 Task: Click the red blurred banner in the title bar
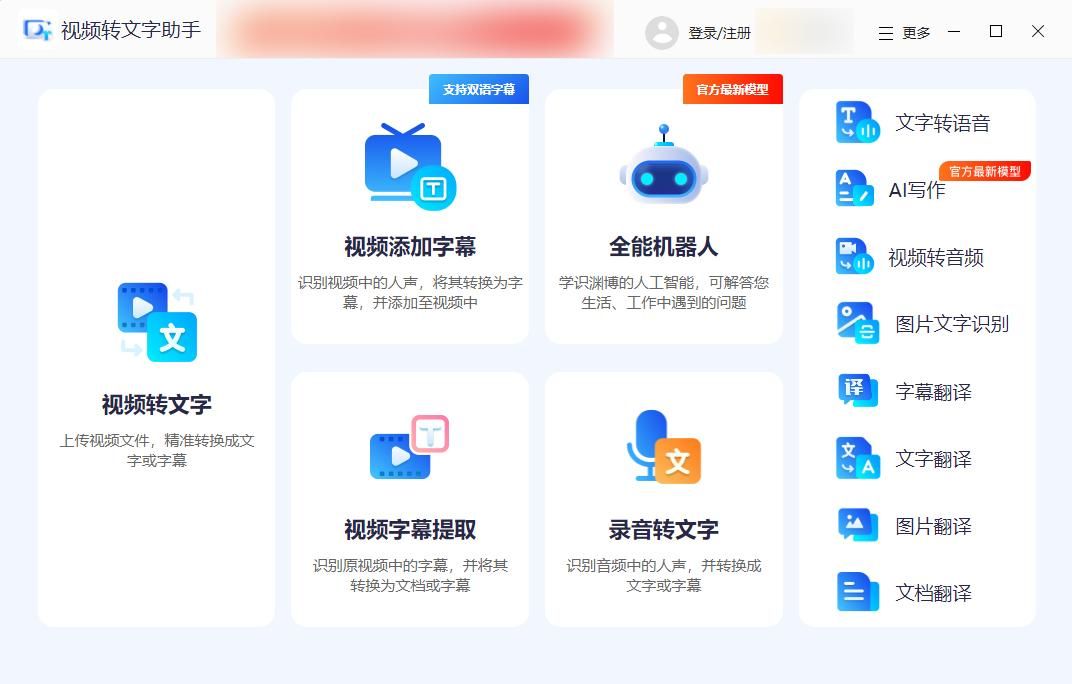[415, 30]
